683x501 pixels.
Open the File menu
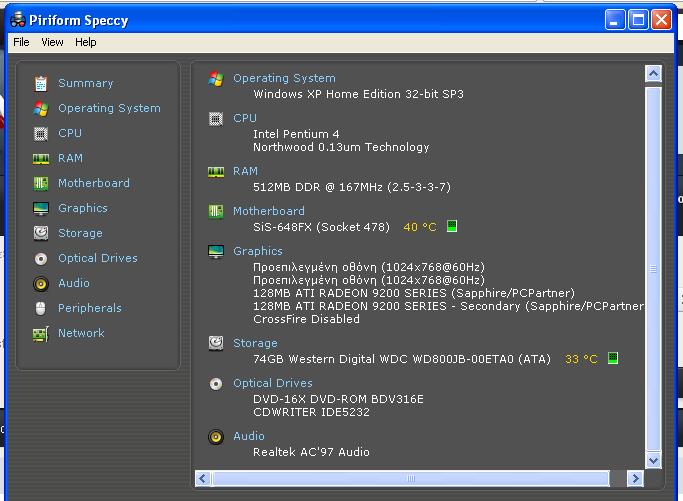pyautogui.click(x=21, y=42)
